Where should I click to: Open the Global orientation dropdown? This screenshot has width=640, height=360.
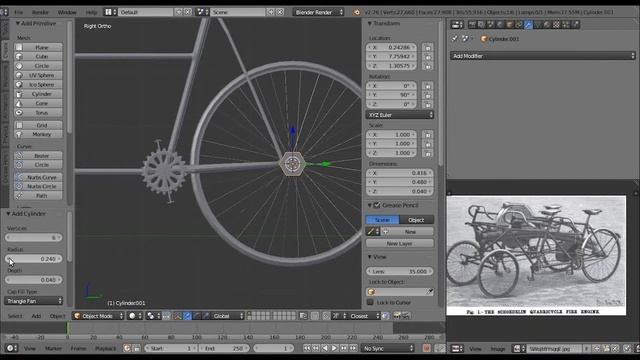(228, 316)
